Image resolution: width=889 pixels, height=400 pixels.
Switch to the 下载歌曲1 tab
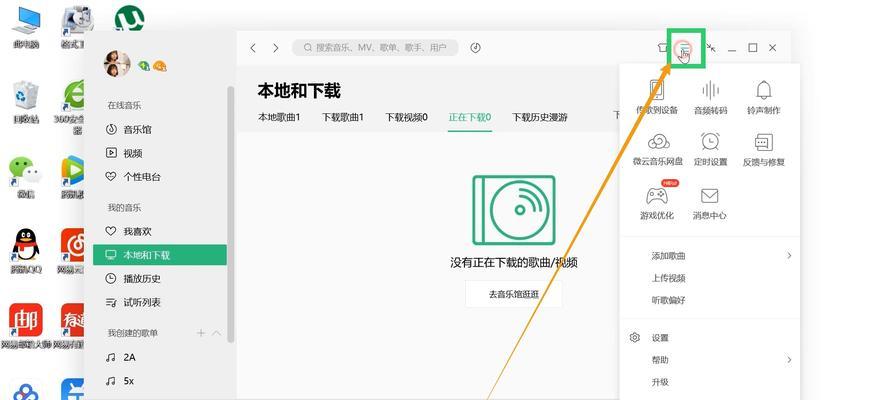(343, 117)
